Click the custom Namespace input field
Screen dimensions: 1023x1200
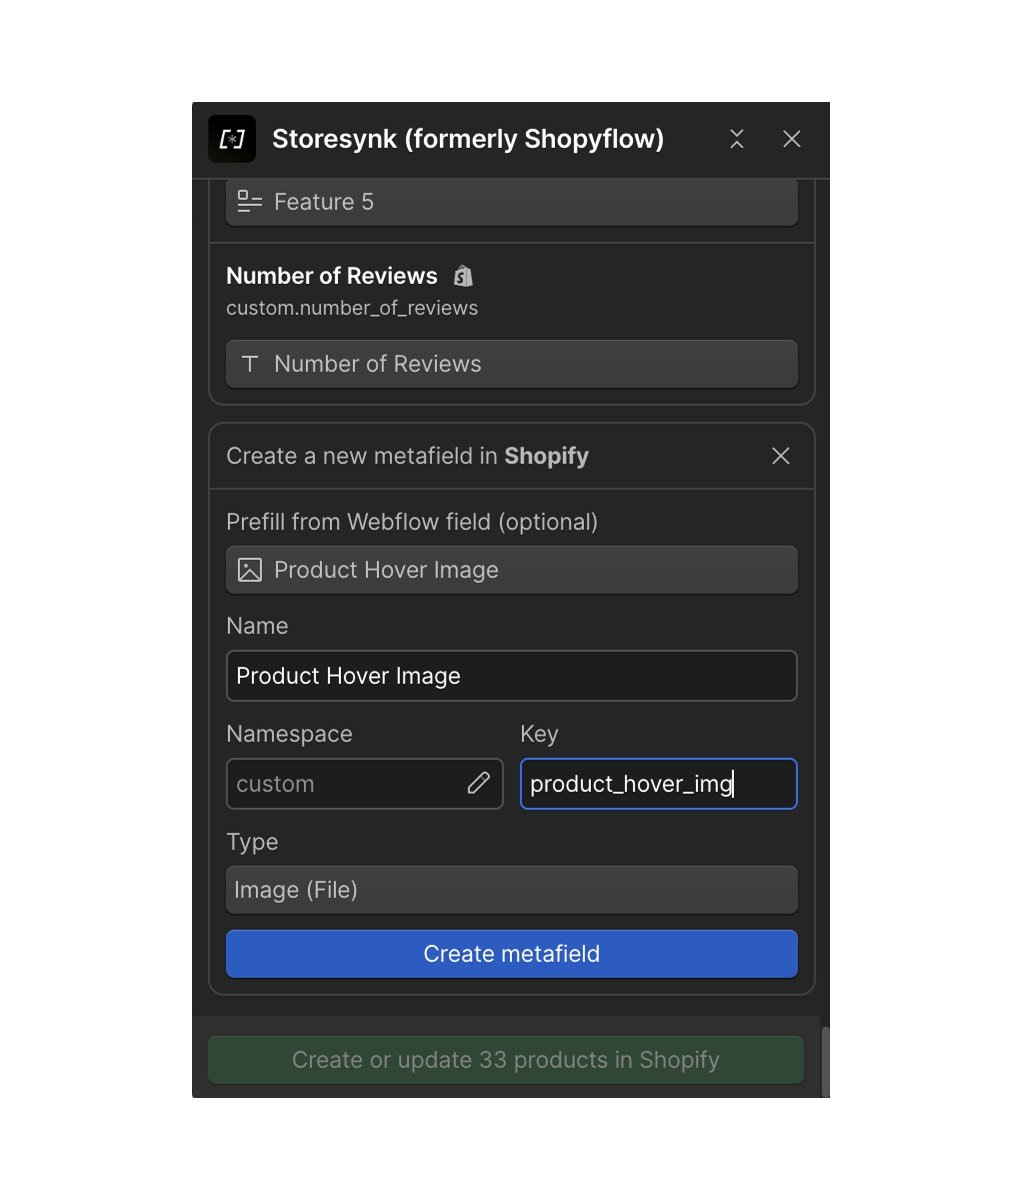[x=365, y=784]
